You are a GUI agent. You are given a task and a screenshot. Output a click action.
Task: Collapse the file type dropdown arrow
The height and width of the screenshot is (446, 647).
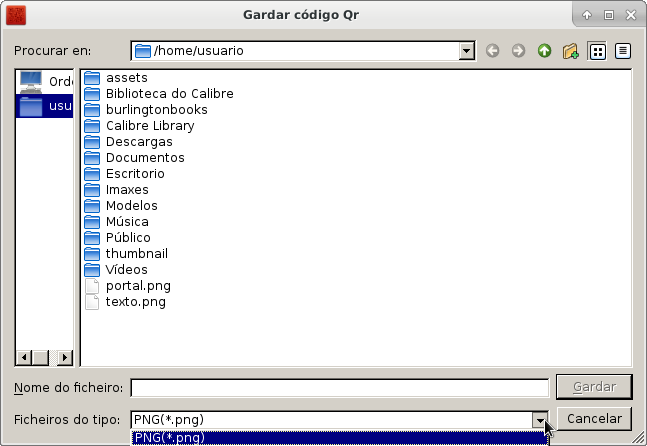(540, 420)
